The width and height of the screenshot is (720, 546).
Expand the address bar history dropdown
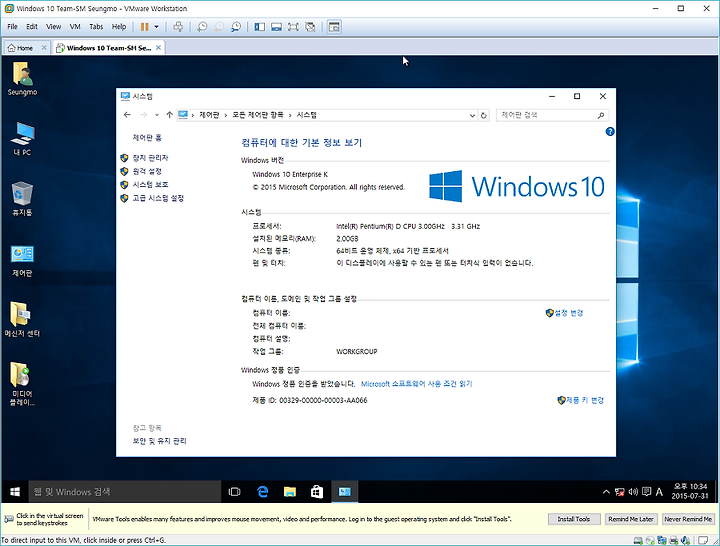pos(472,115)
